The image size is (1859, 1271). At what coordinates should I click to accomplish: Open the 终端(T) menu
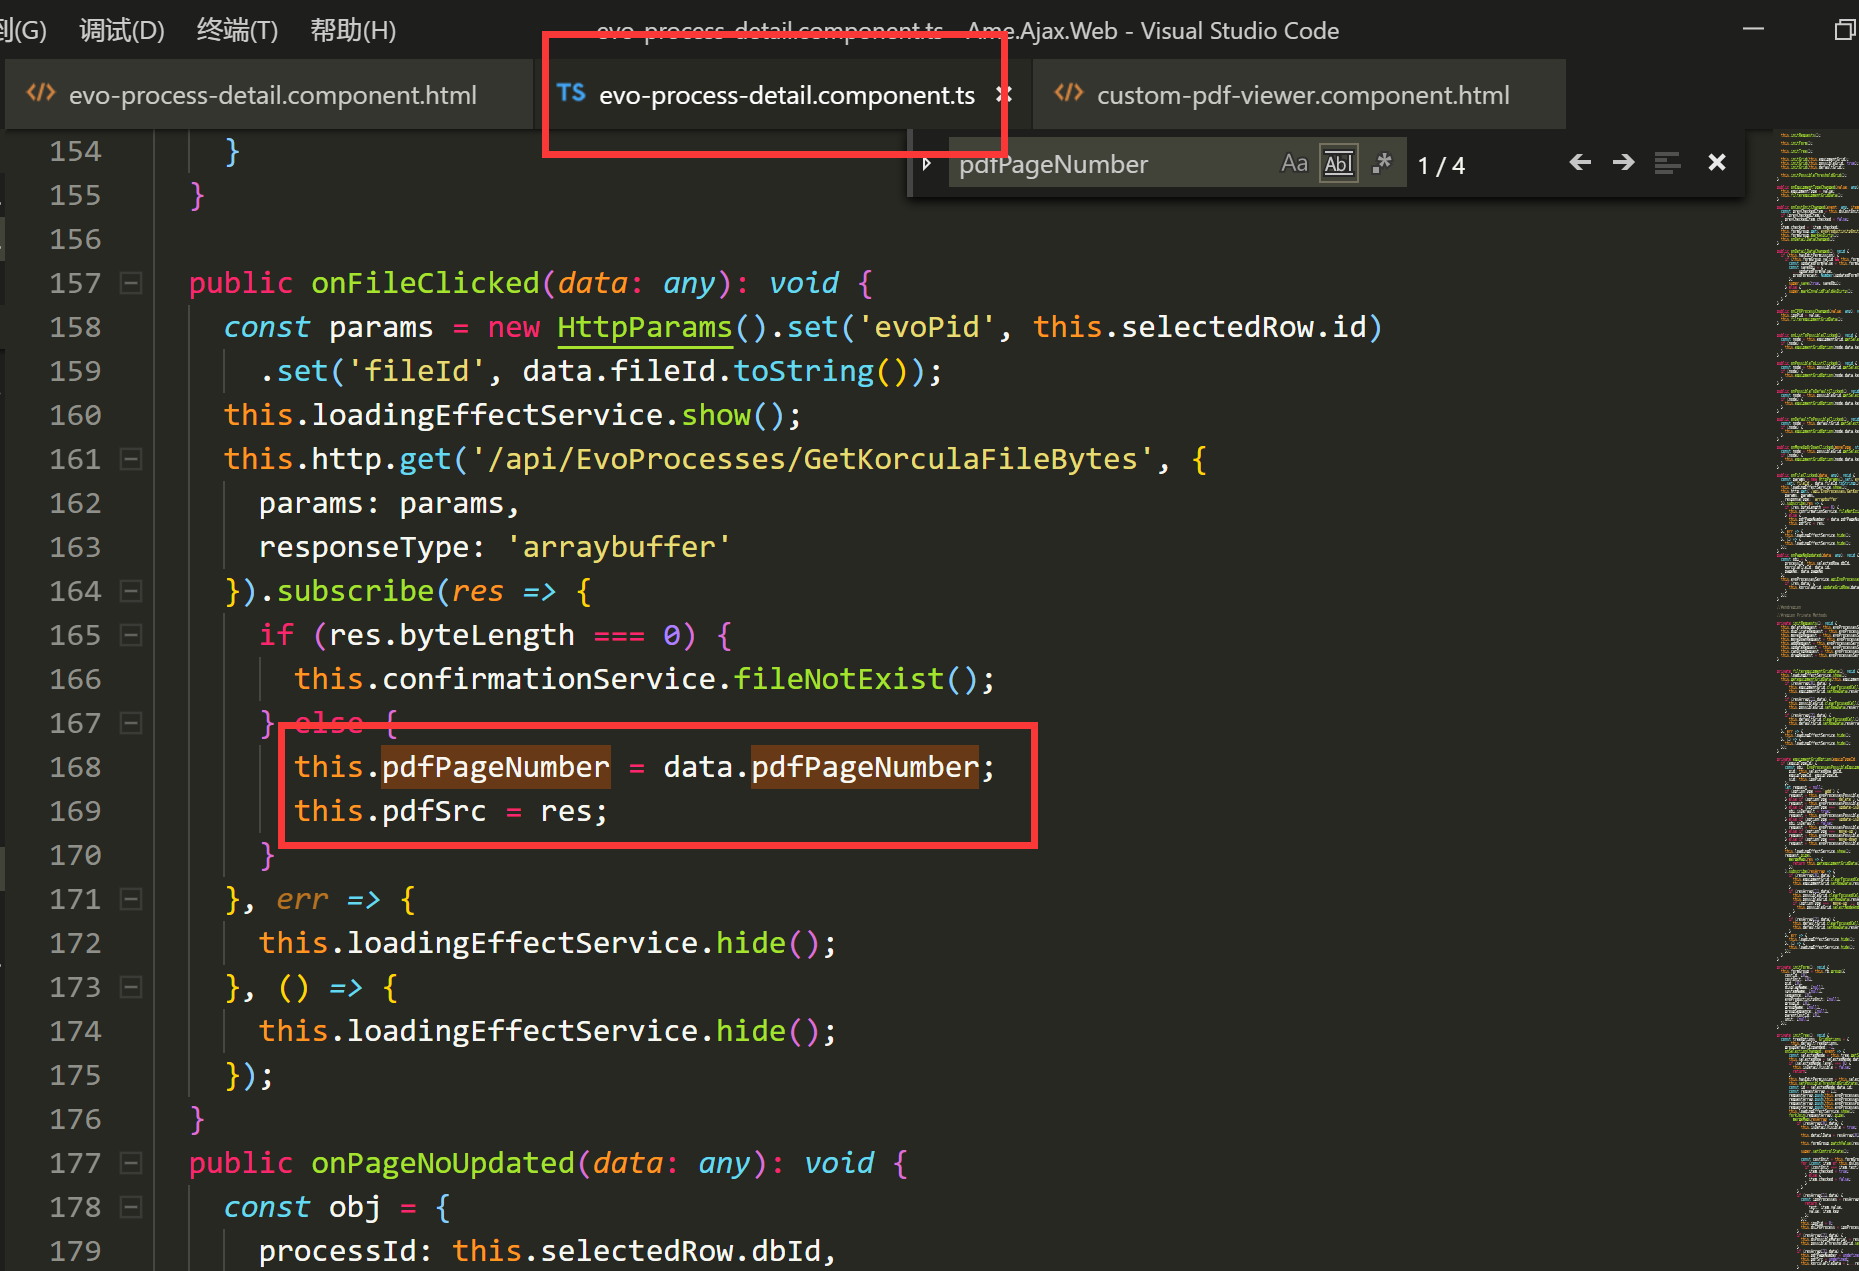point(237,30)
